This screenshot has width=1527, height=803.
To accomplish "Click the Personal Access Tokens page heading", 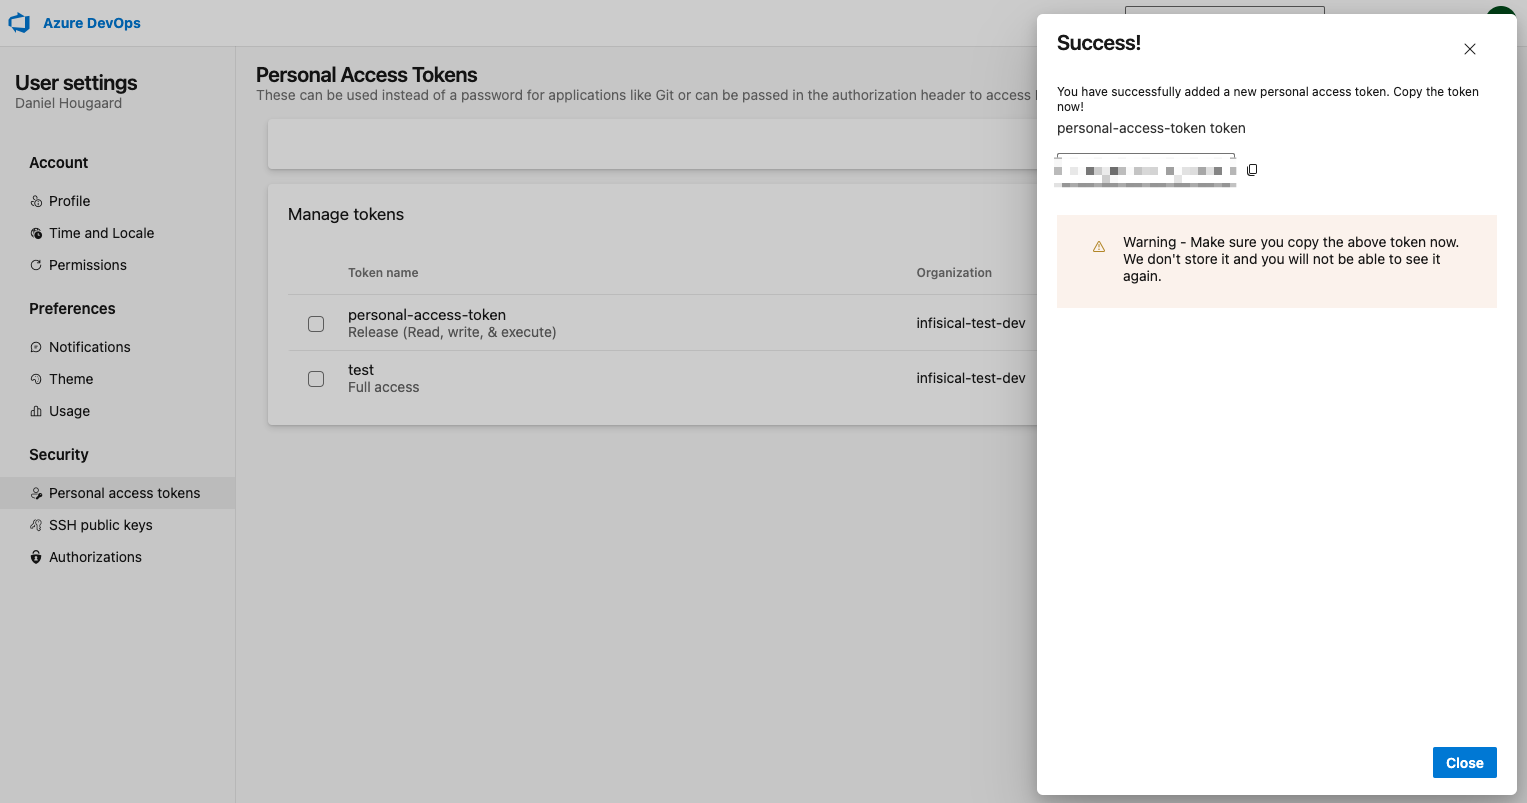I will pyautogui.click(x=367, y=75).
